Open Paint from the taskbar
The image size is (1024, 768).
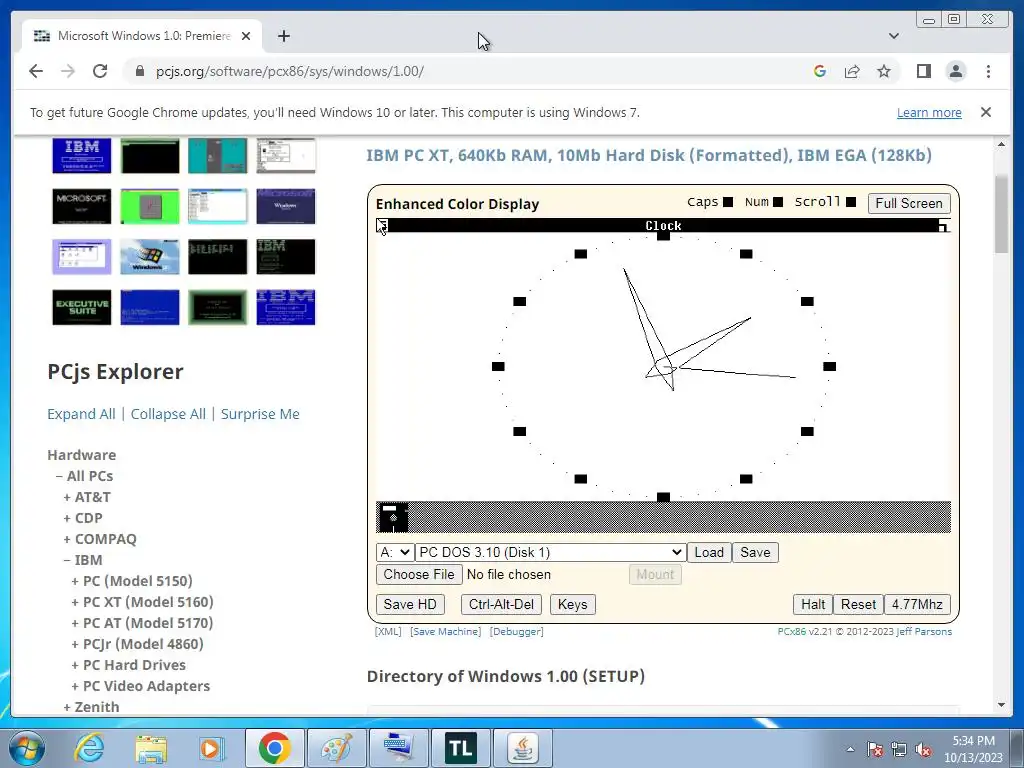pos(336,748)
